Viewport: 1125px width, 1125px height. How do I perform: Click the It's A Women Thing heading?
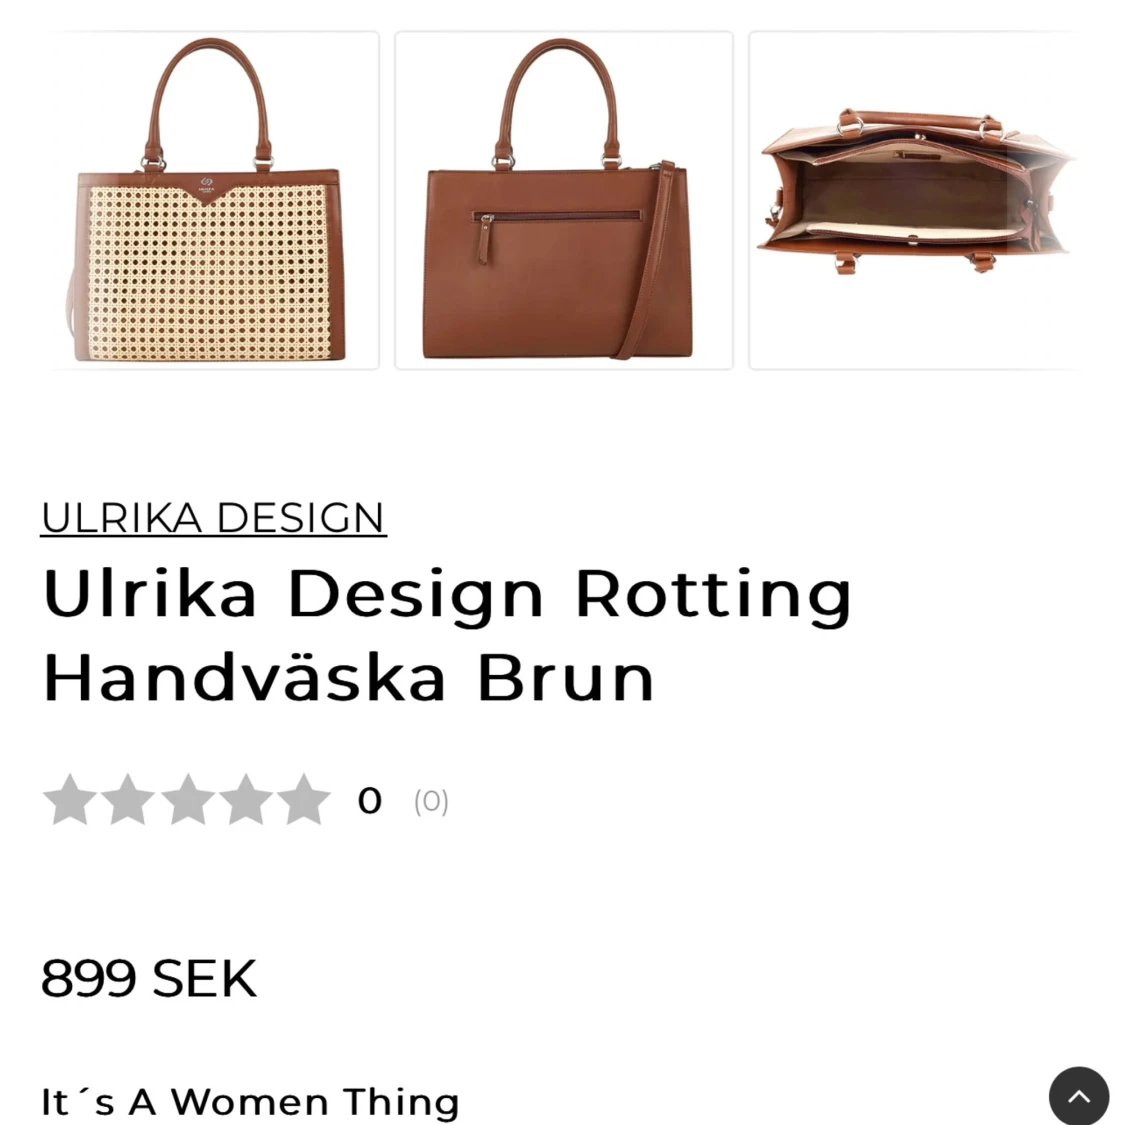pos(250,1101)
